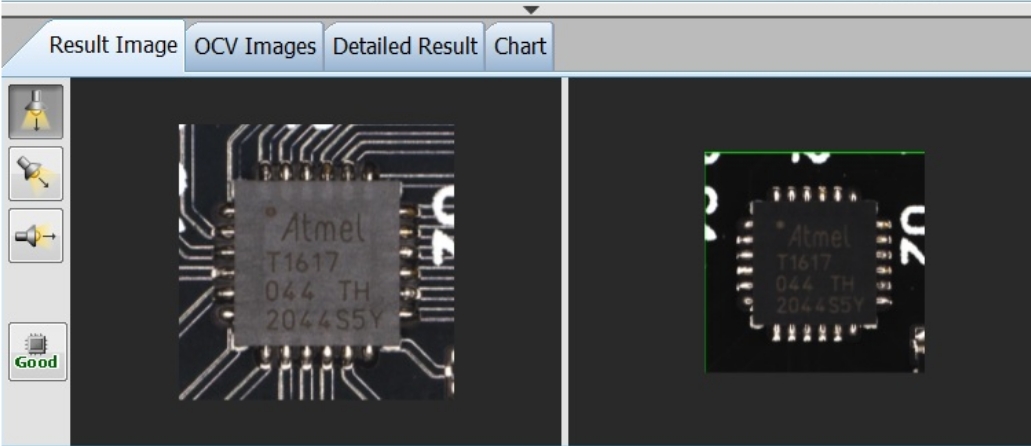Click the right green-bordered reference image
Screen dimensions: 1031x446
pyautogui.click(x=814, y=262)
